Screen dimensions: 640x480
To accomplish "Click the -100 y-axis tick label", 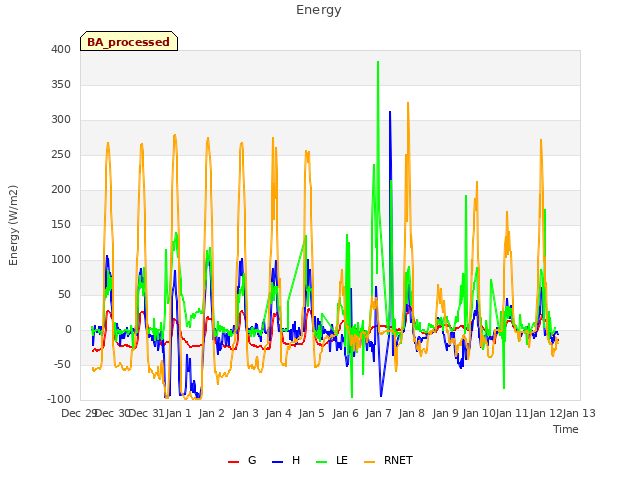I will tap(59, 399).
